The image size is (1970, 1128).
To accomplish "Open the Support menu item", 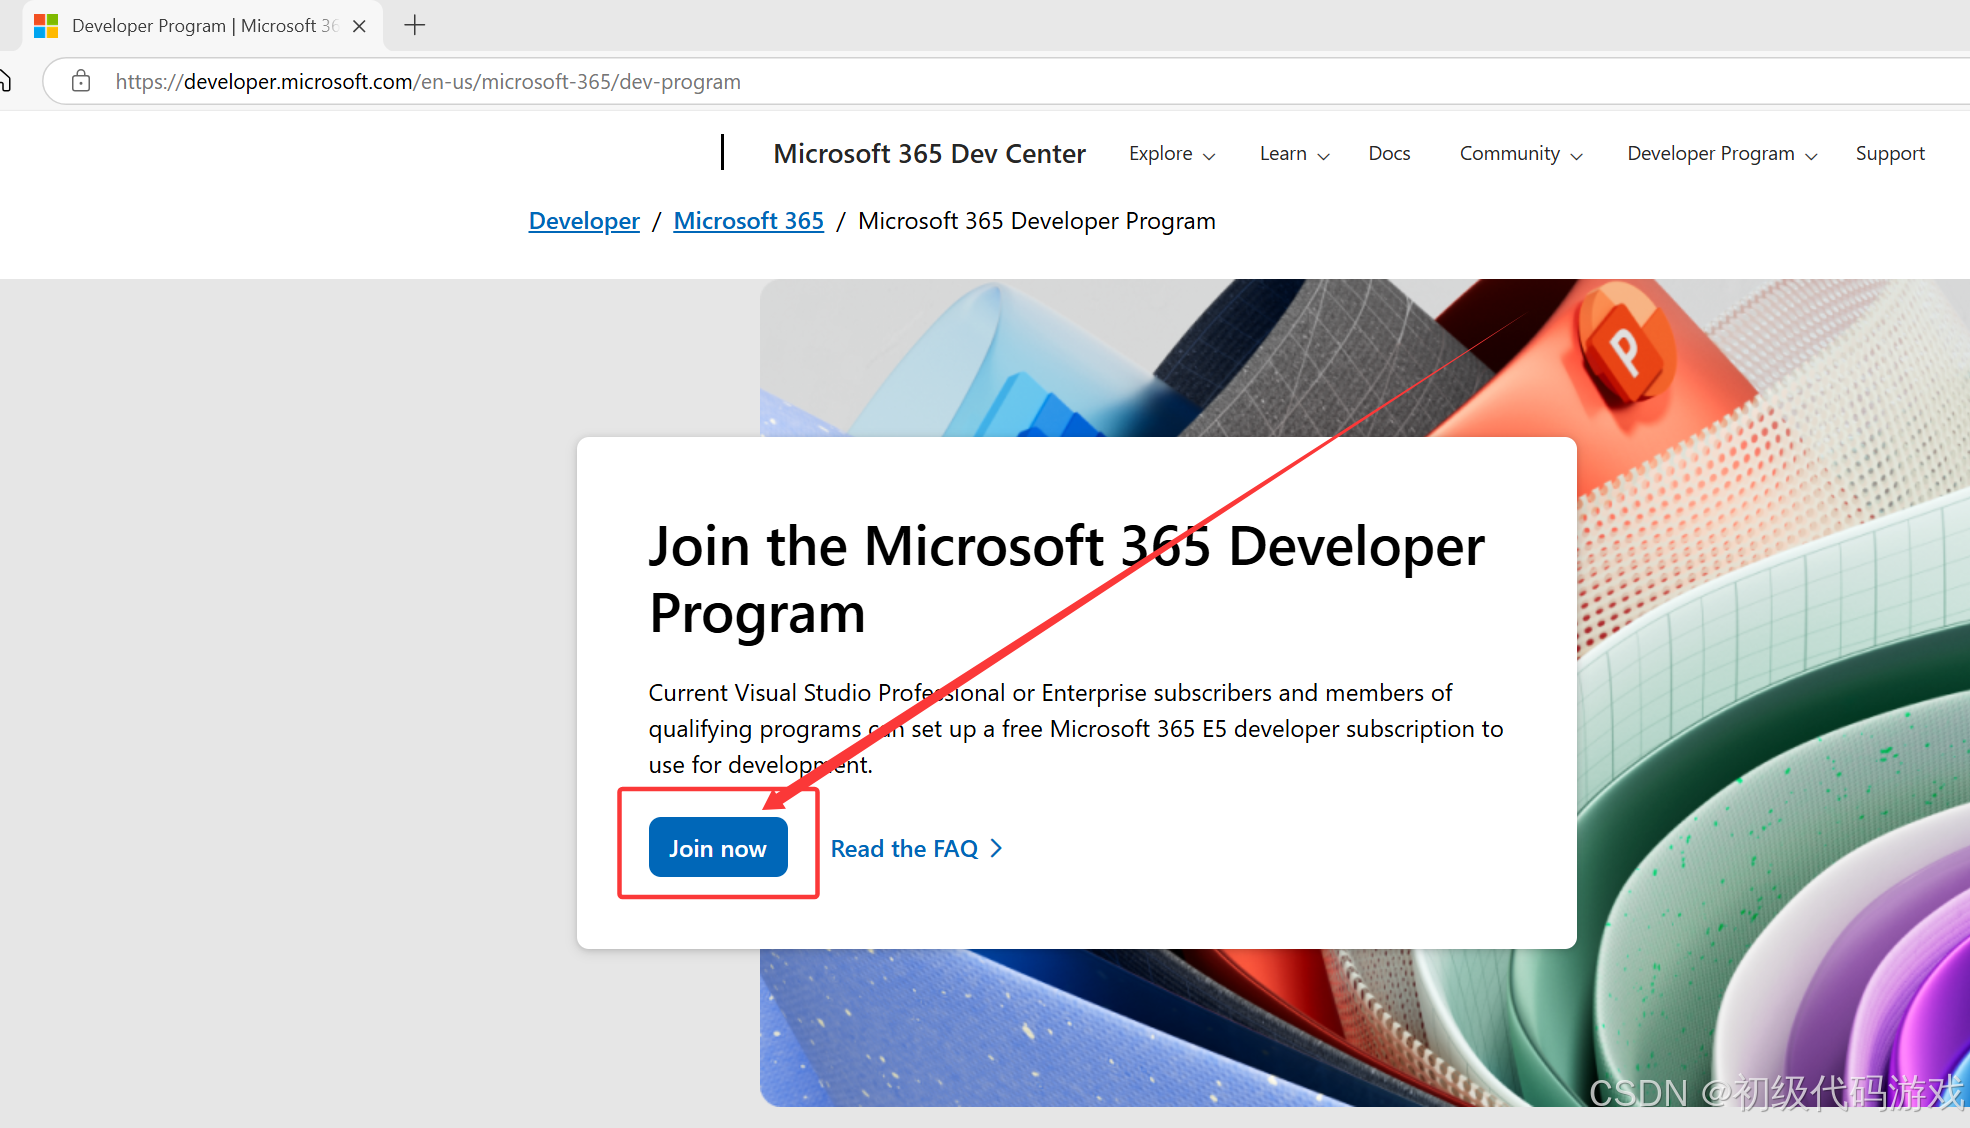I will pyautogui.click(x=1889, y=154).
